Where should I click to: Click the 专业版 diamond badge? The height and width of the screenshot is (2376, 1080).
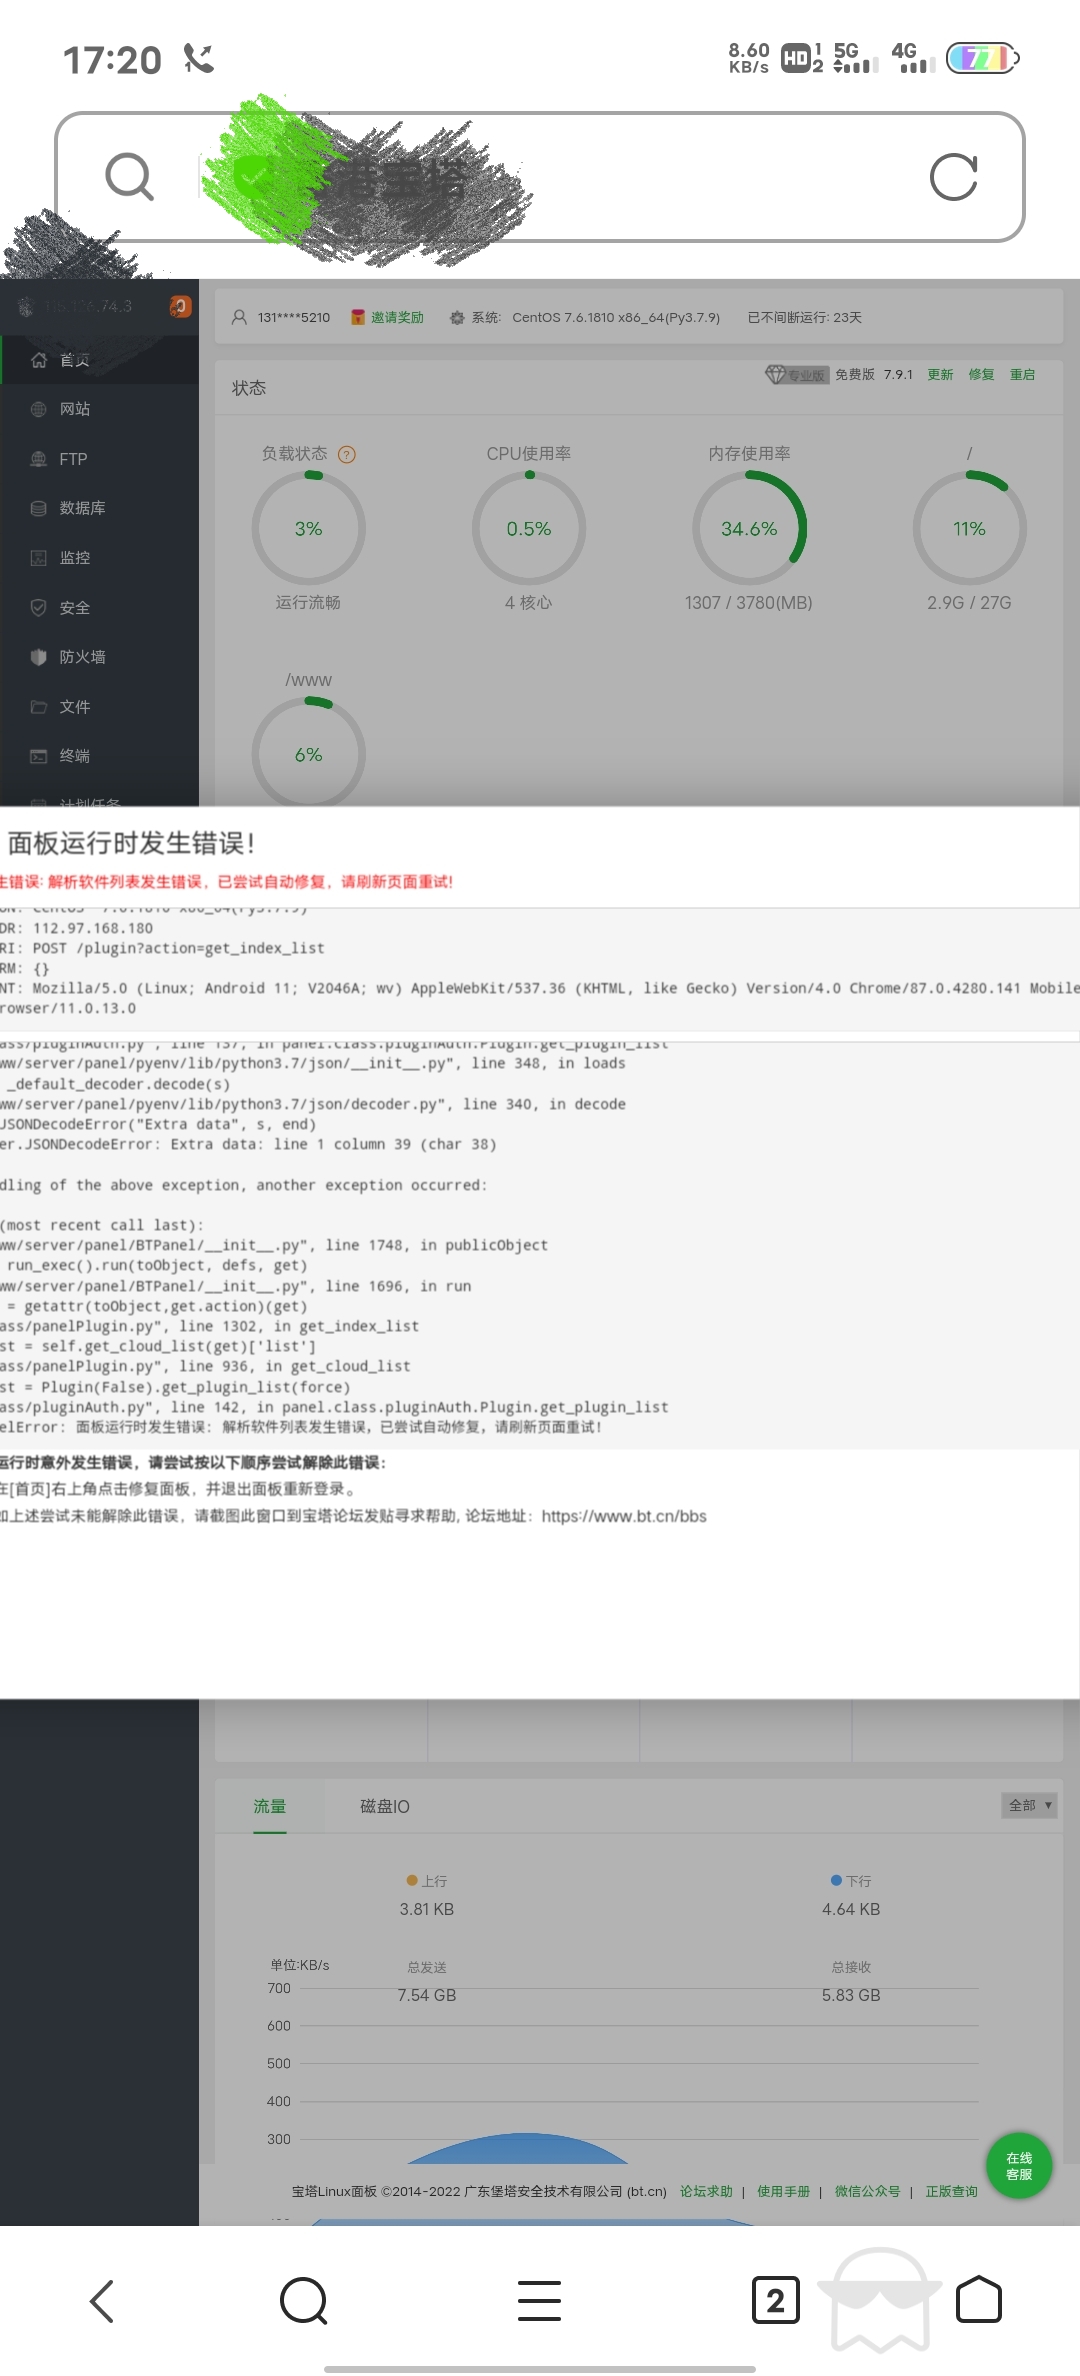click(796, 375)
